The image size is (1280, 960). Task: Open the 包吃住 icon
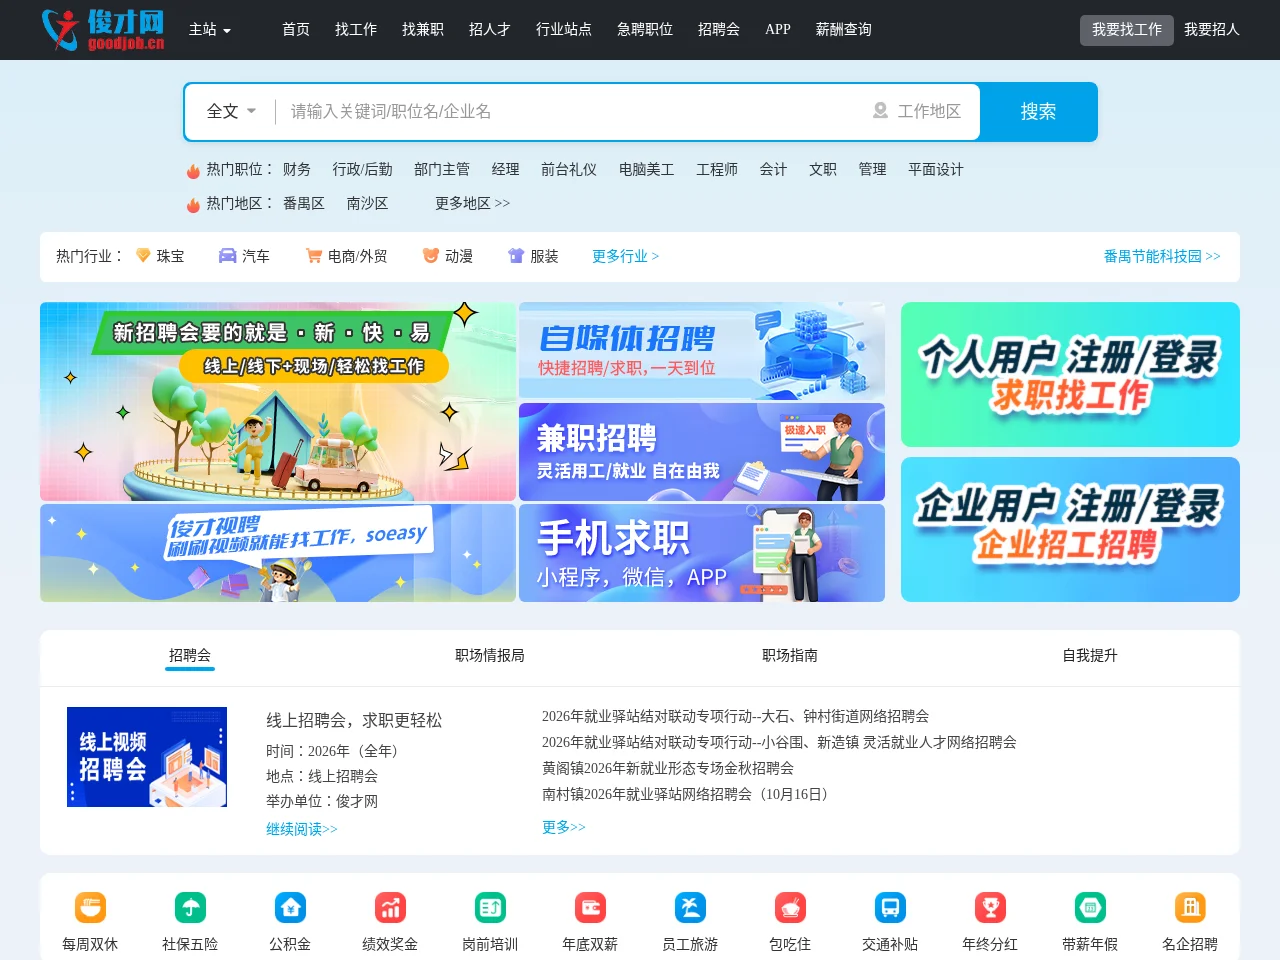pos(790,908)
